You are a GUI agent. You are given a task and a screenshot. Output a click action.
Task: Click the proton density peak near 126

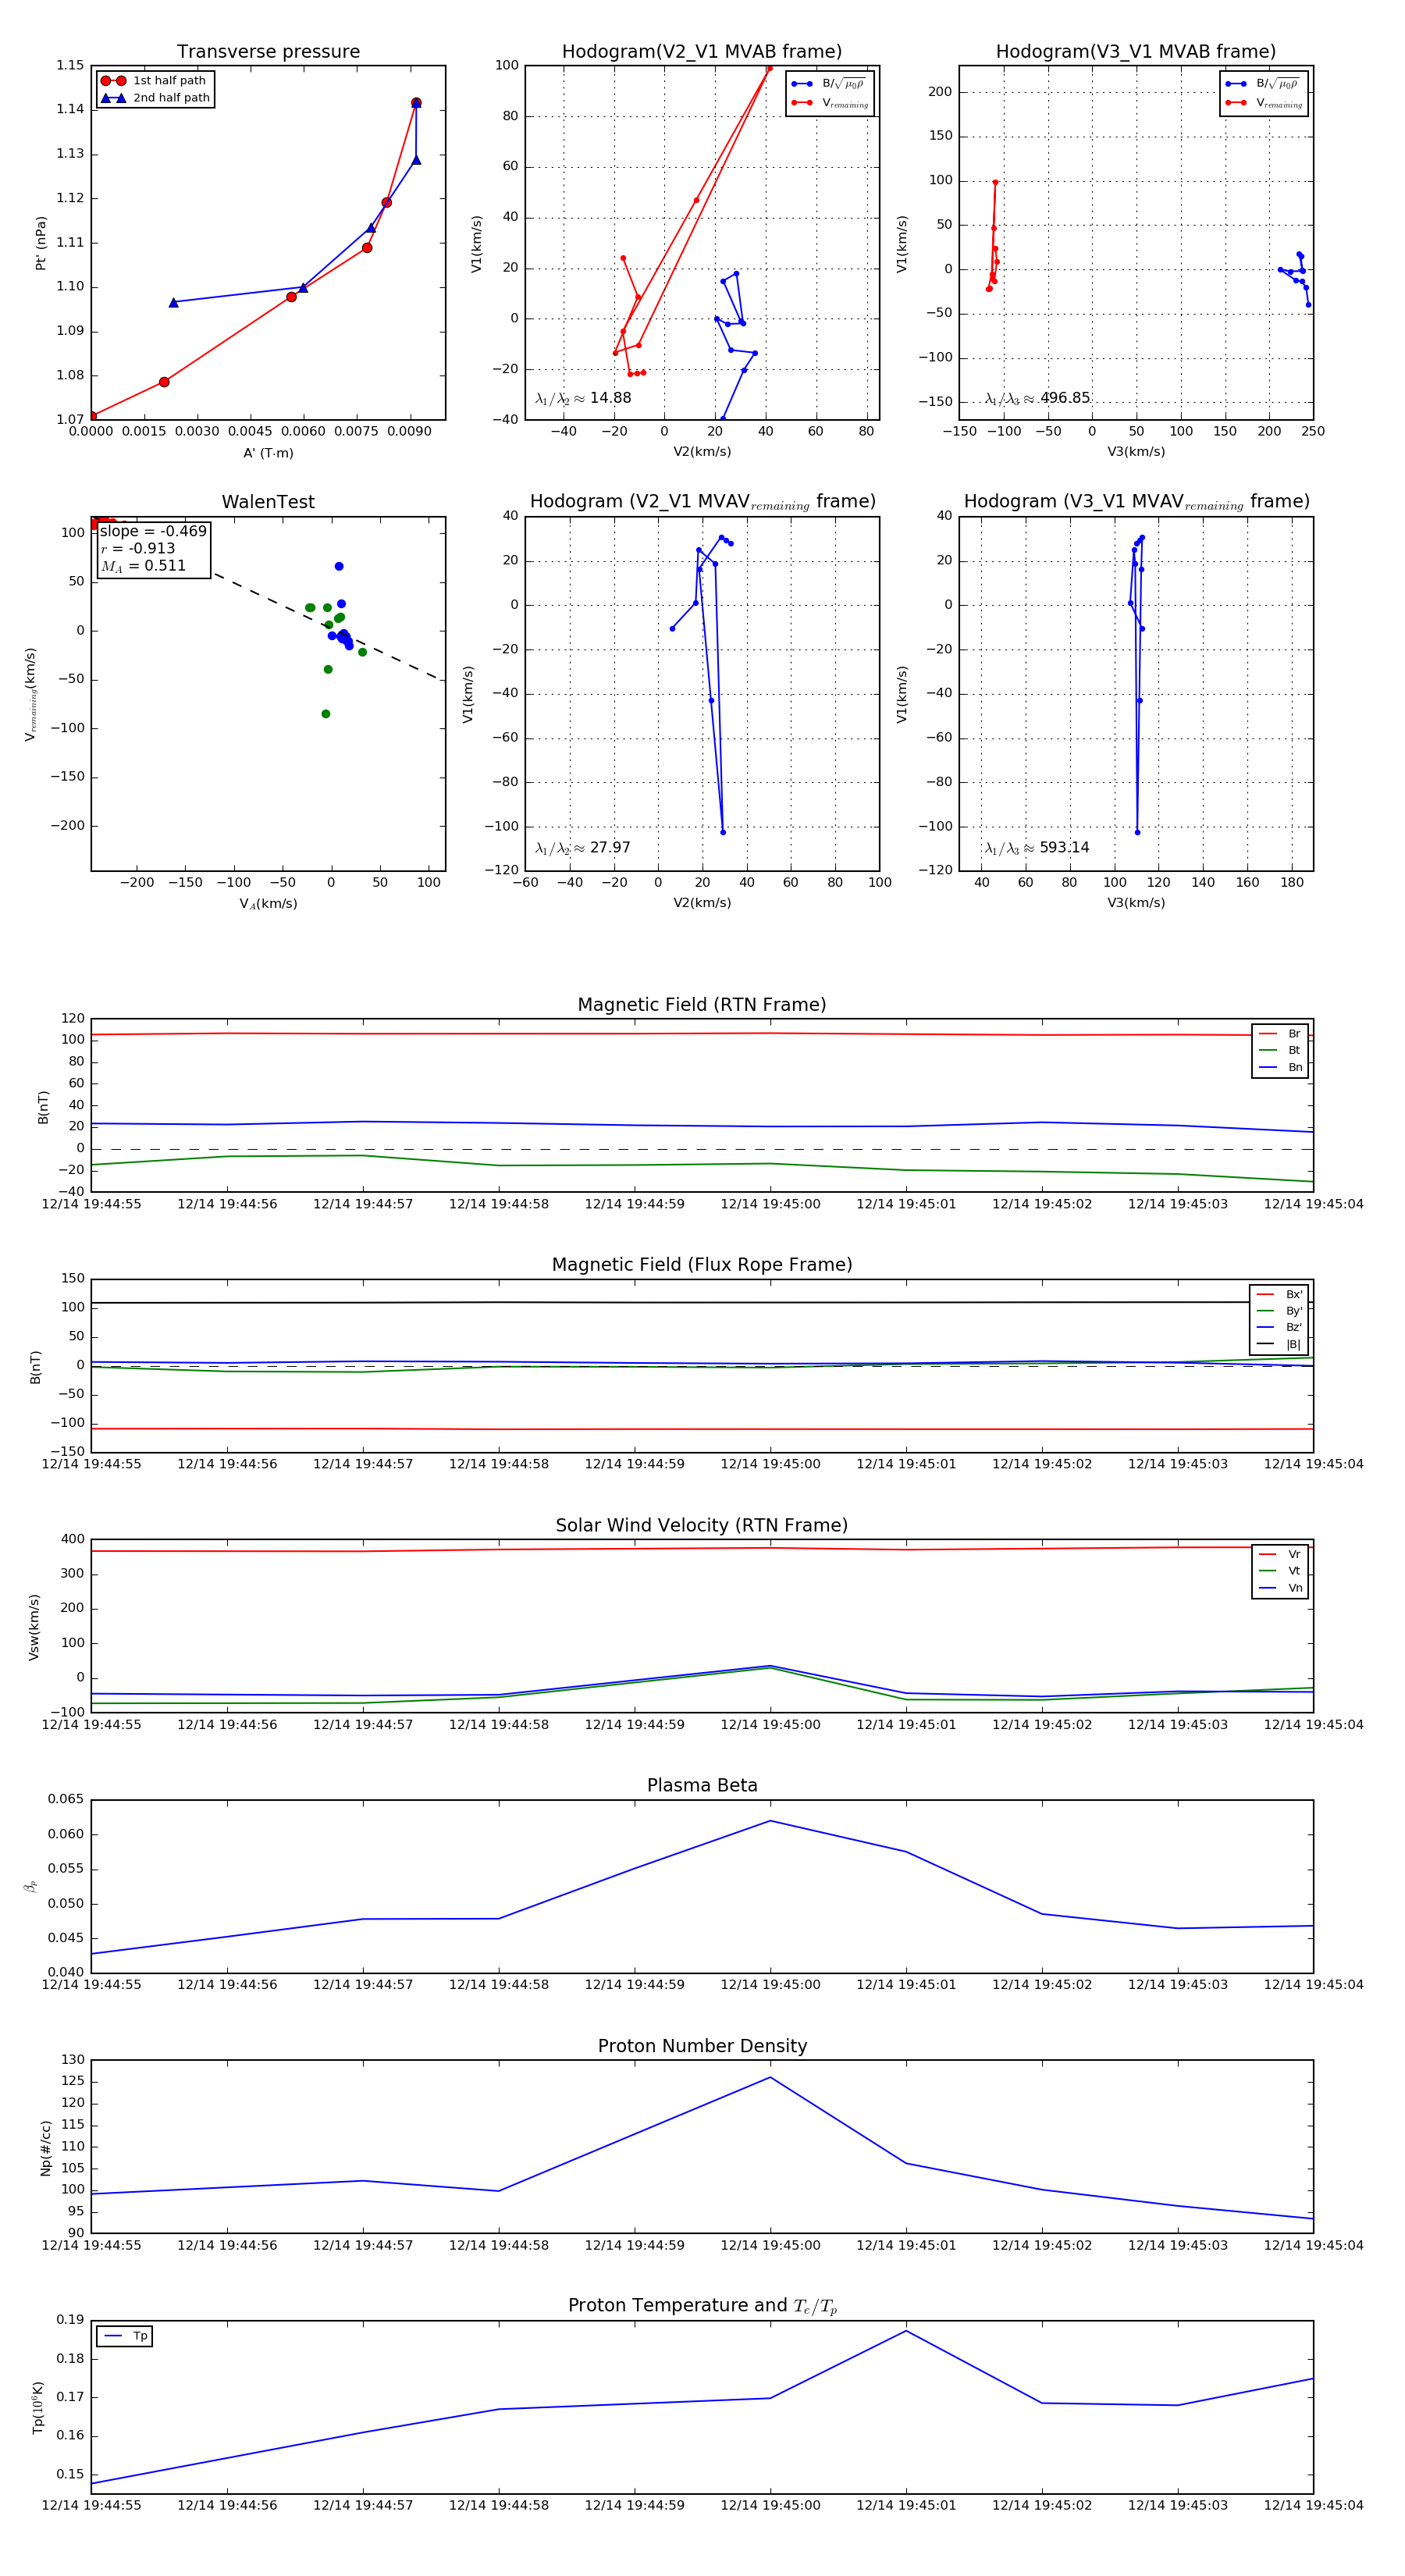(x=770, y=2077)
